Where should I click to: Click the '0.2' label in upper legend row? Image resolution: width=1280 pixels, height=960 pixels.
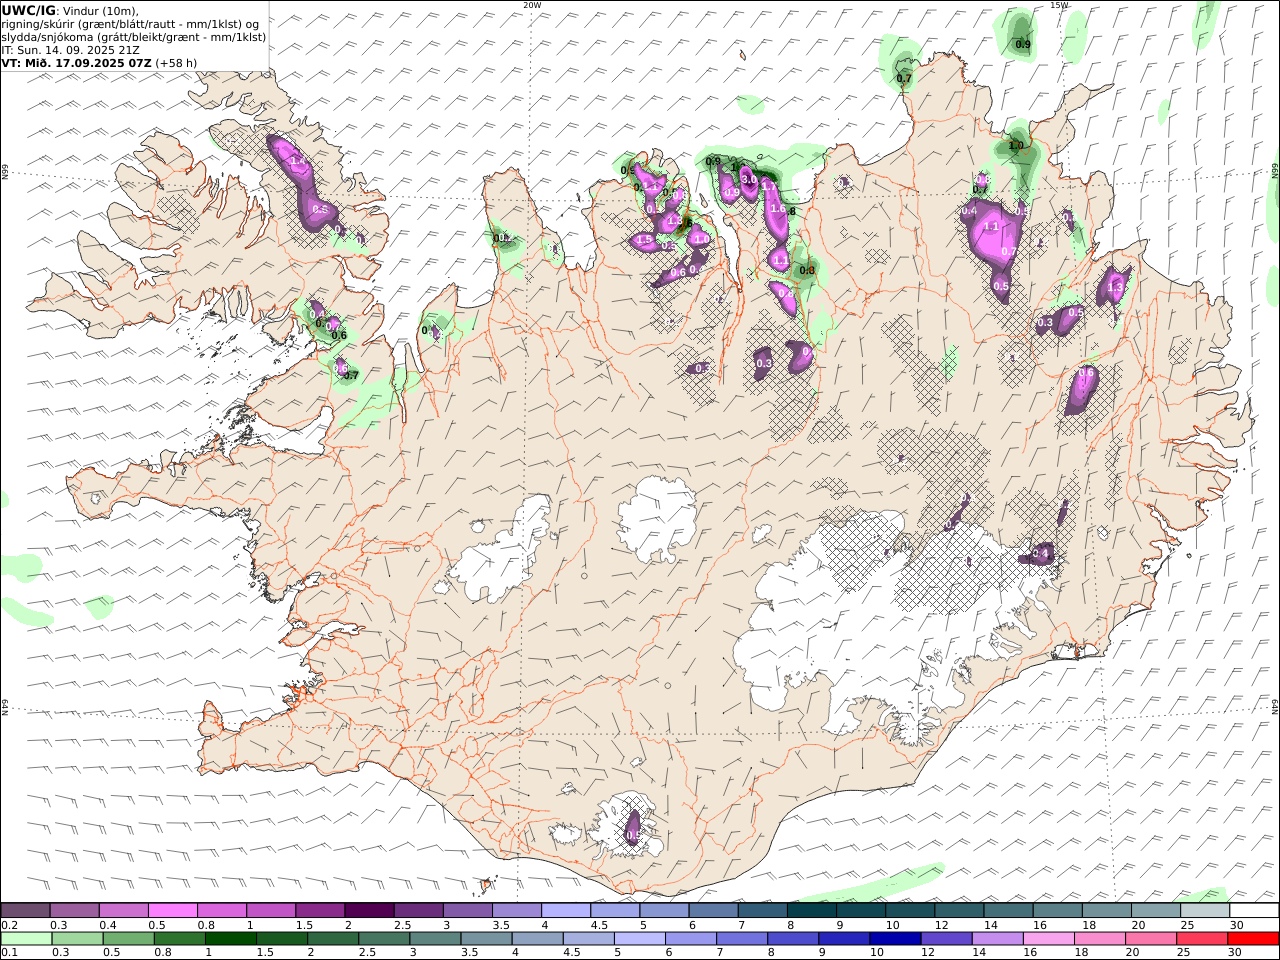(8, 925)
